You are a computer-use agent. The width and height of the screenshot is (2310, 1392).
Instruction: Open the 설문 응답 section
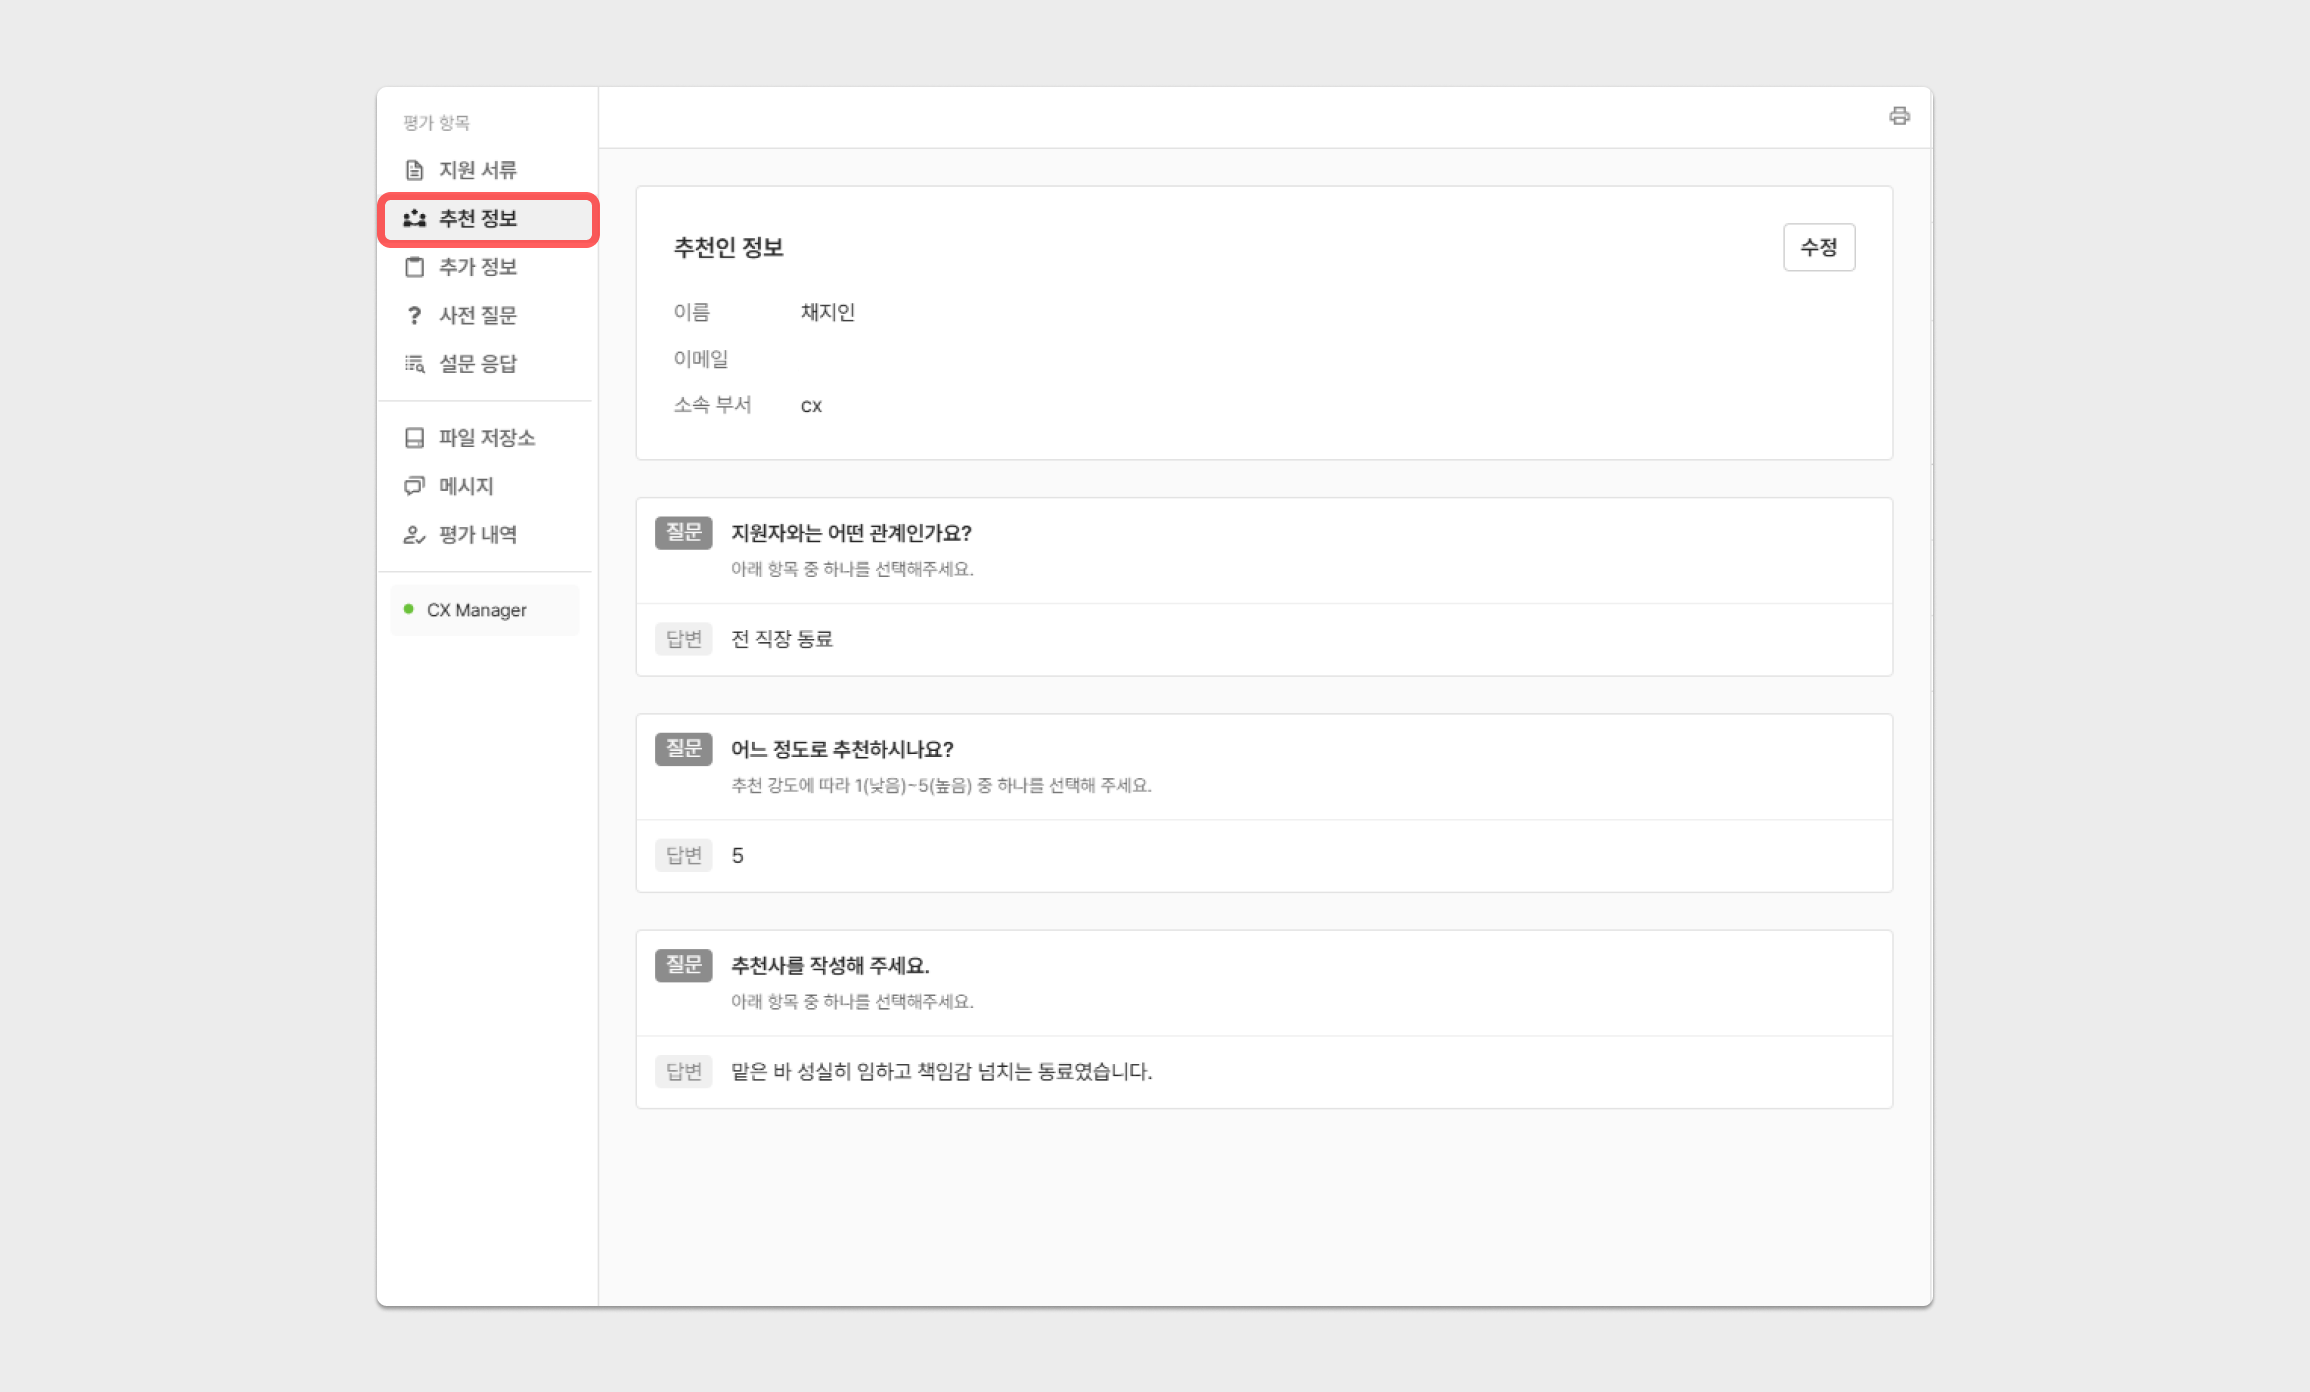click(x=478, y=364)
